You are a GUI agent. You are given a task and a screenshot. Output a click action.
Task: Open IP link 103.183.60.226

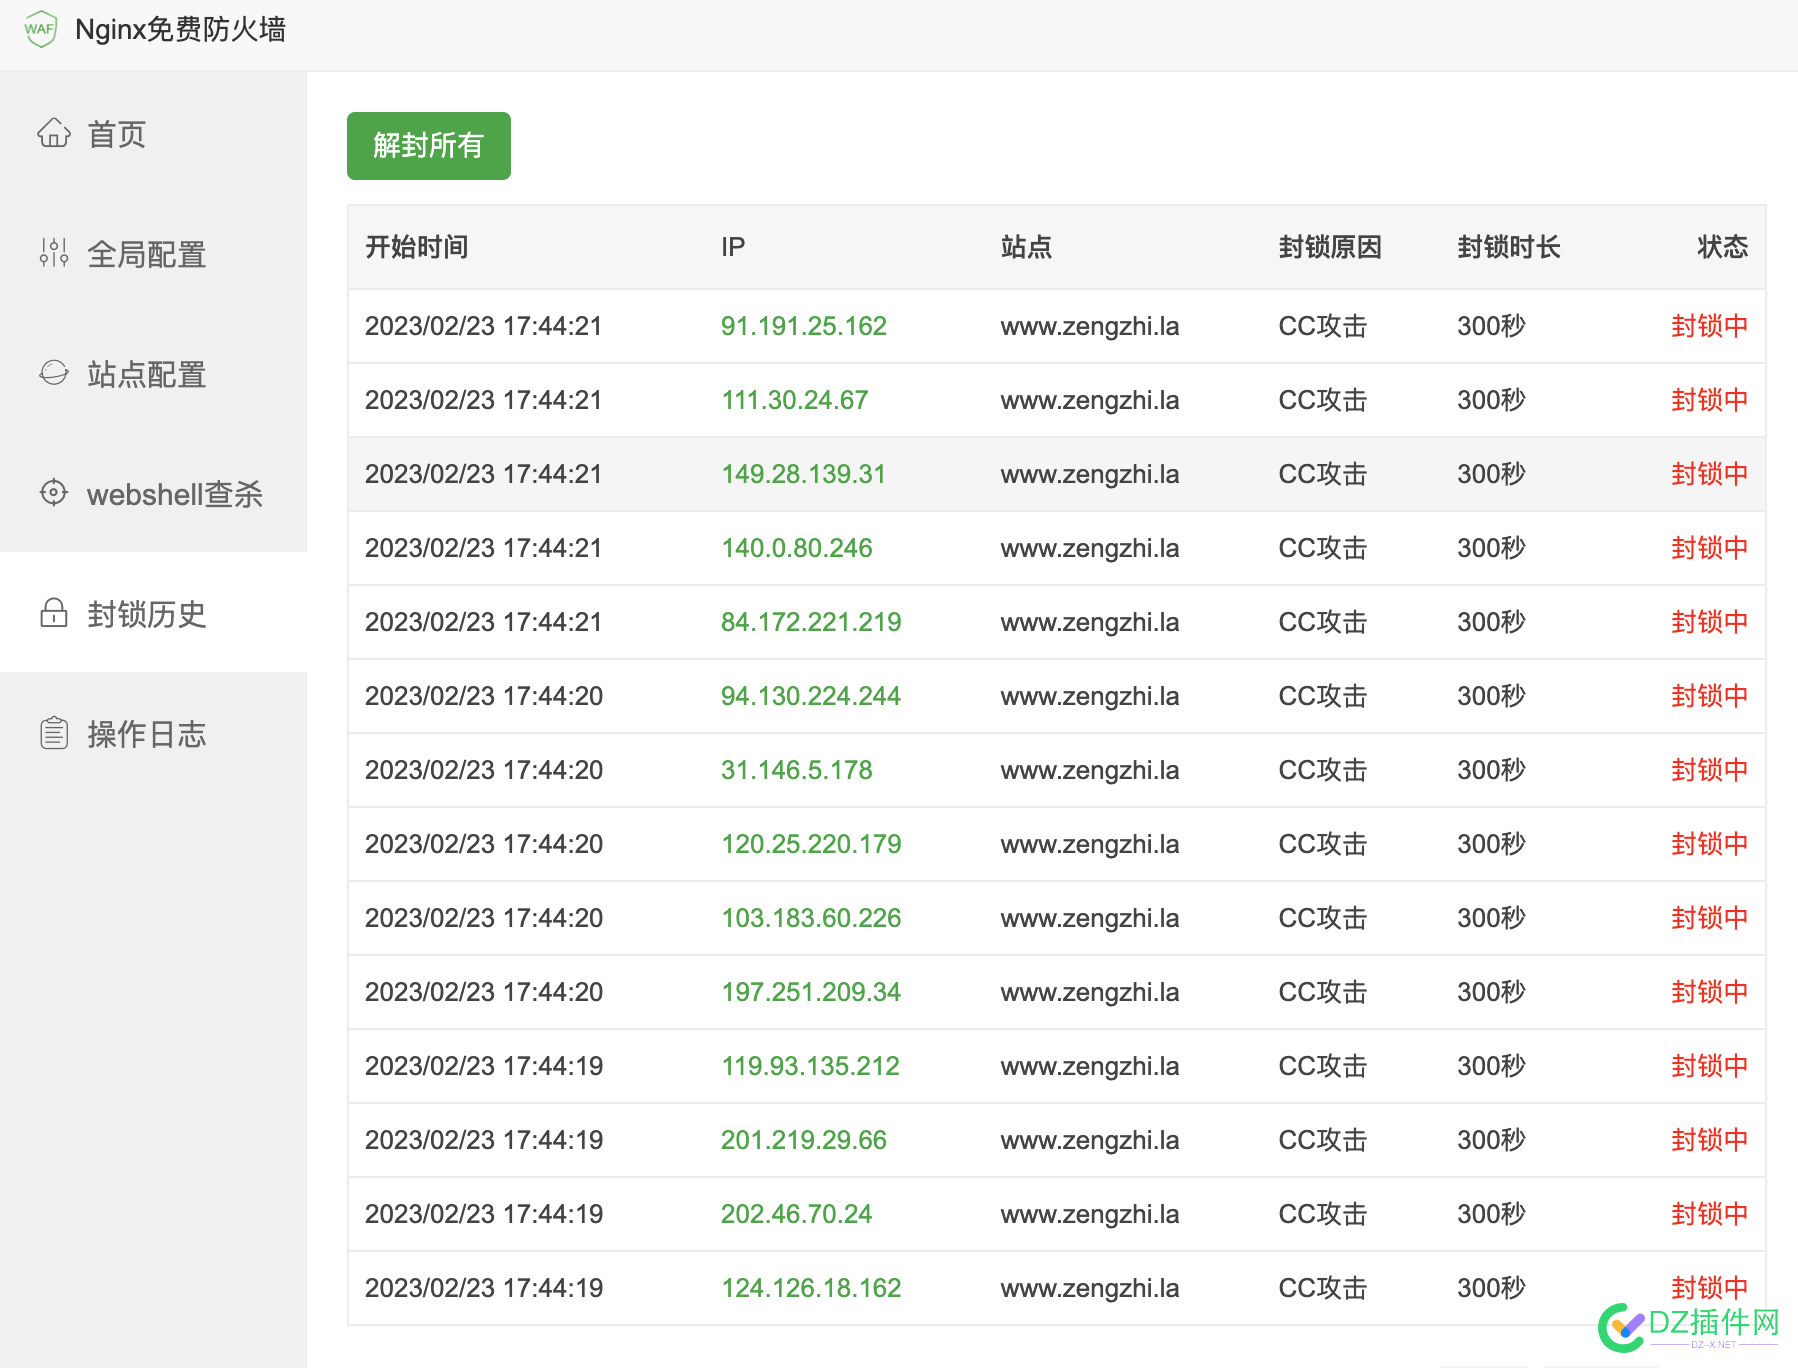(x=811, y=918)
